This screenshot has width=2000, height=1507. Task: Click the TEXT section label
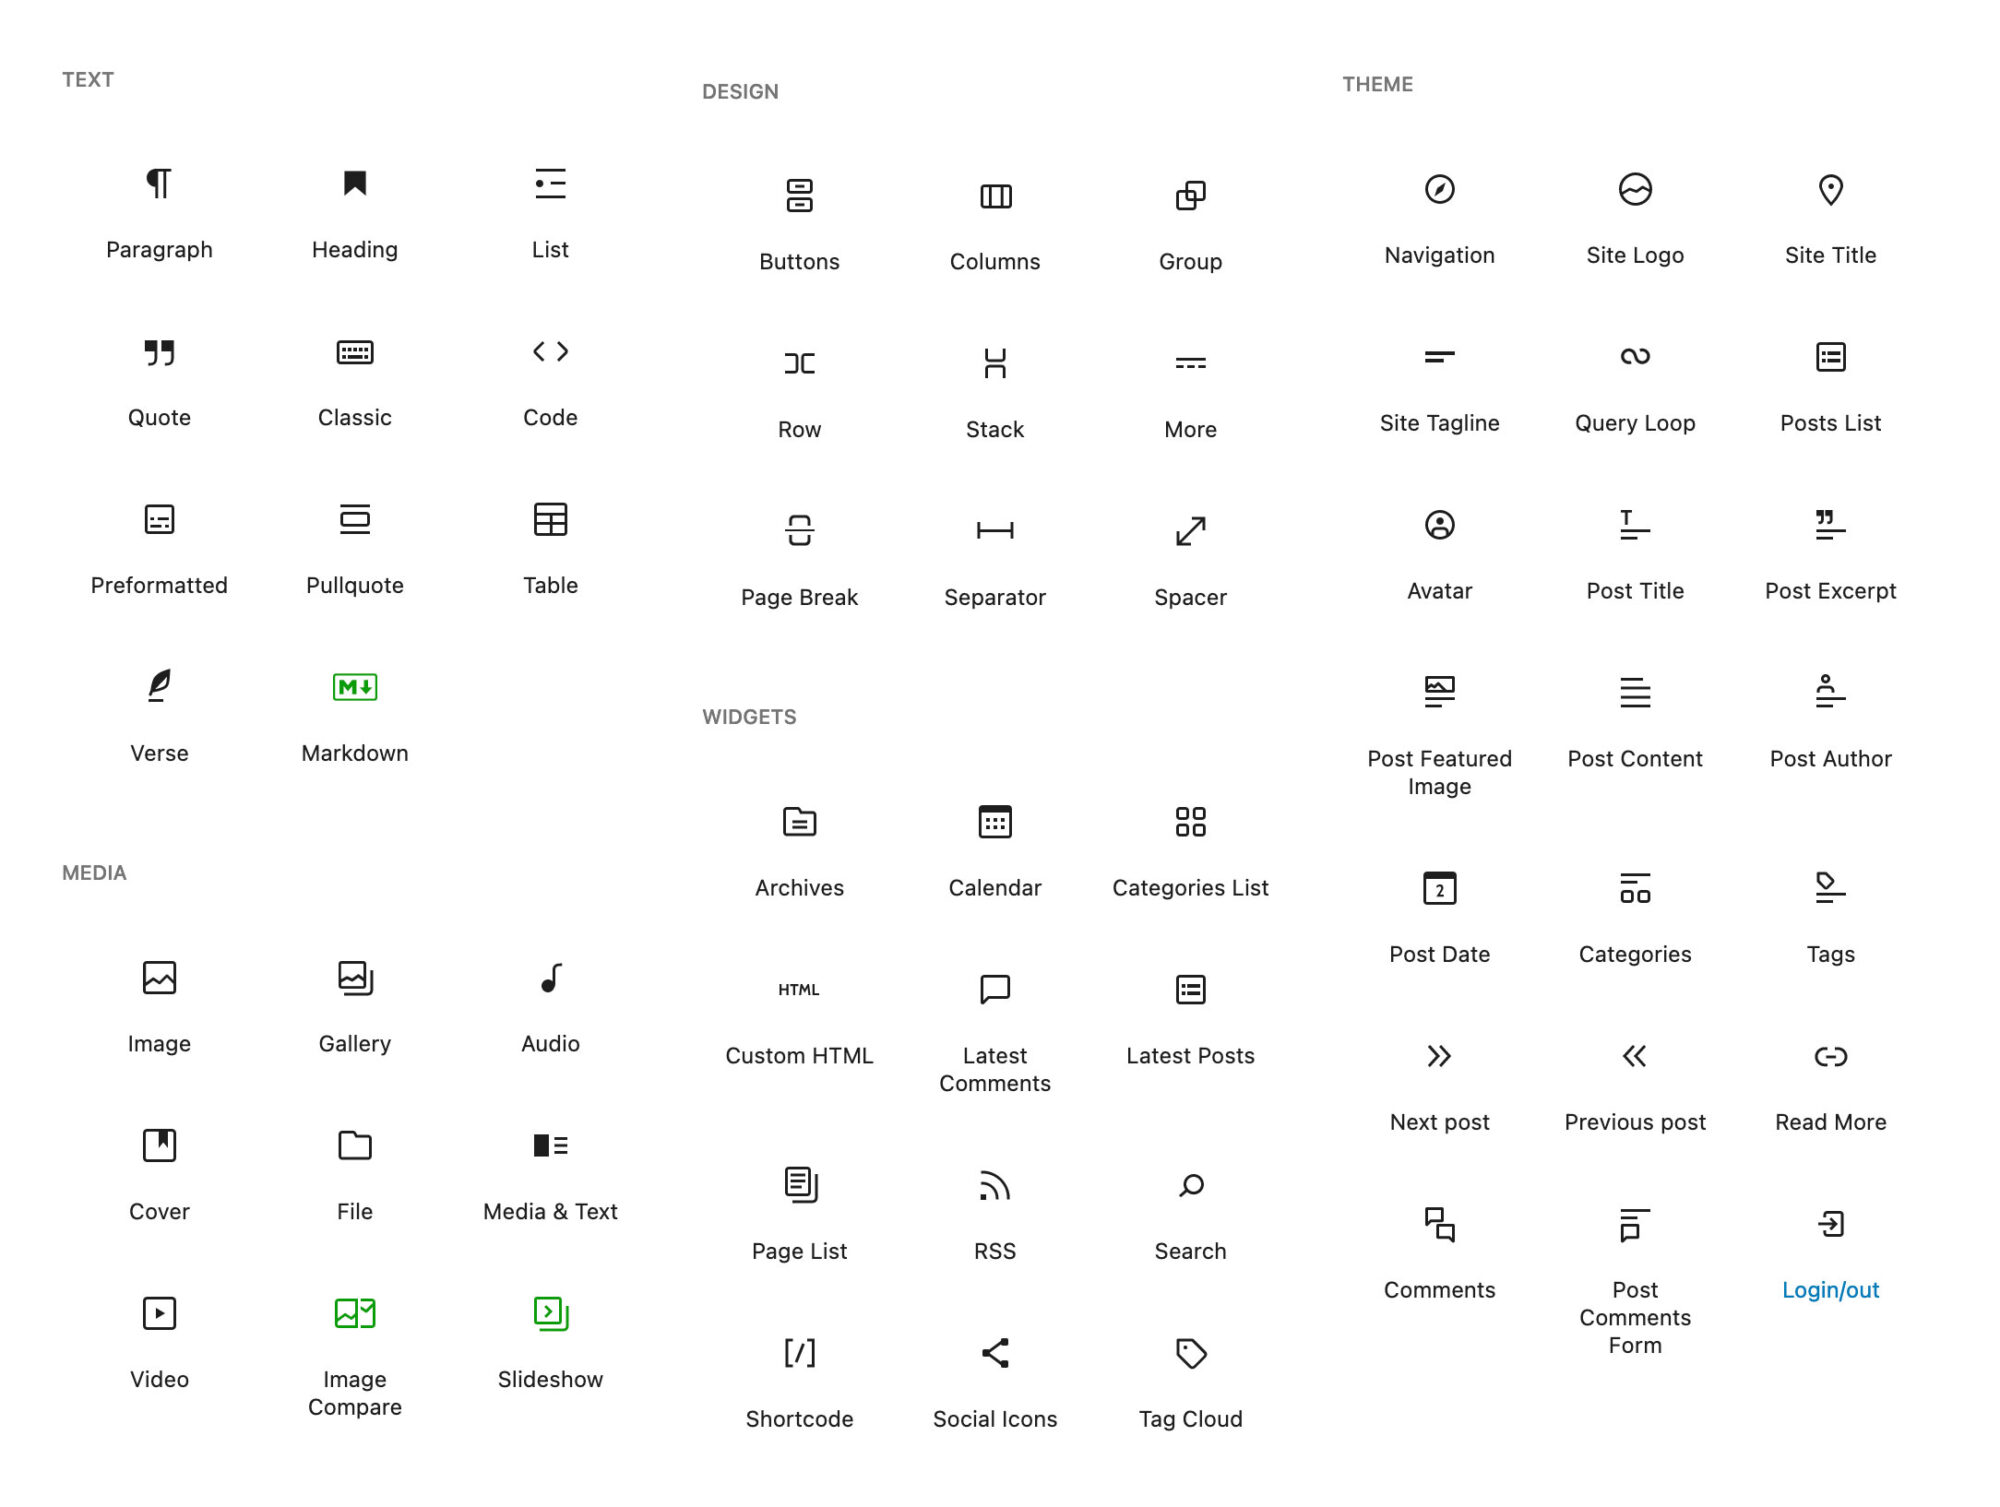pos(89,79)
